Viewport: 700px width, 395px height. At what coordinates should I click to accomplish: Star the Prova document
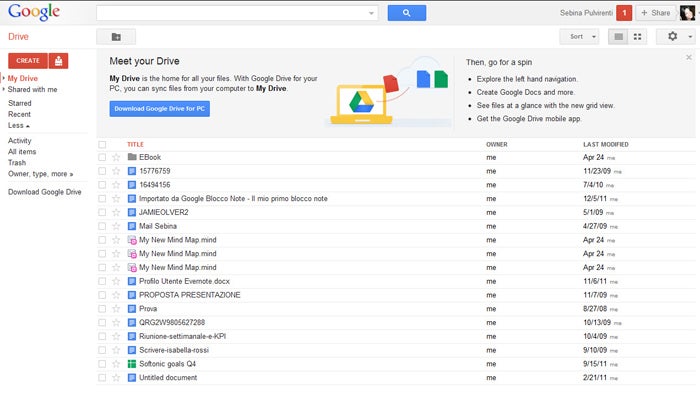click(116, 309)
